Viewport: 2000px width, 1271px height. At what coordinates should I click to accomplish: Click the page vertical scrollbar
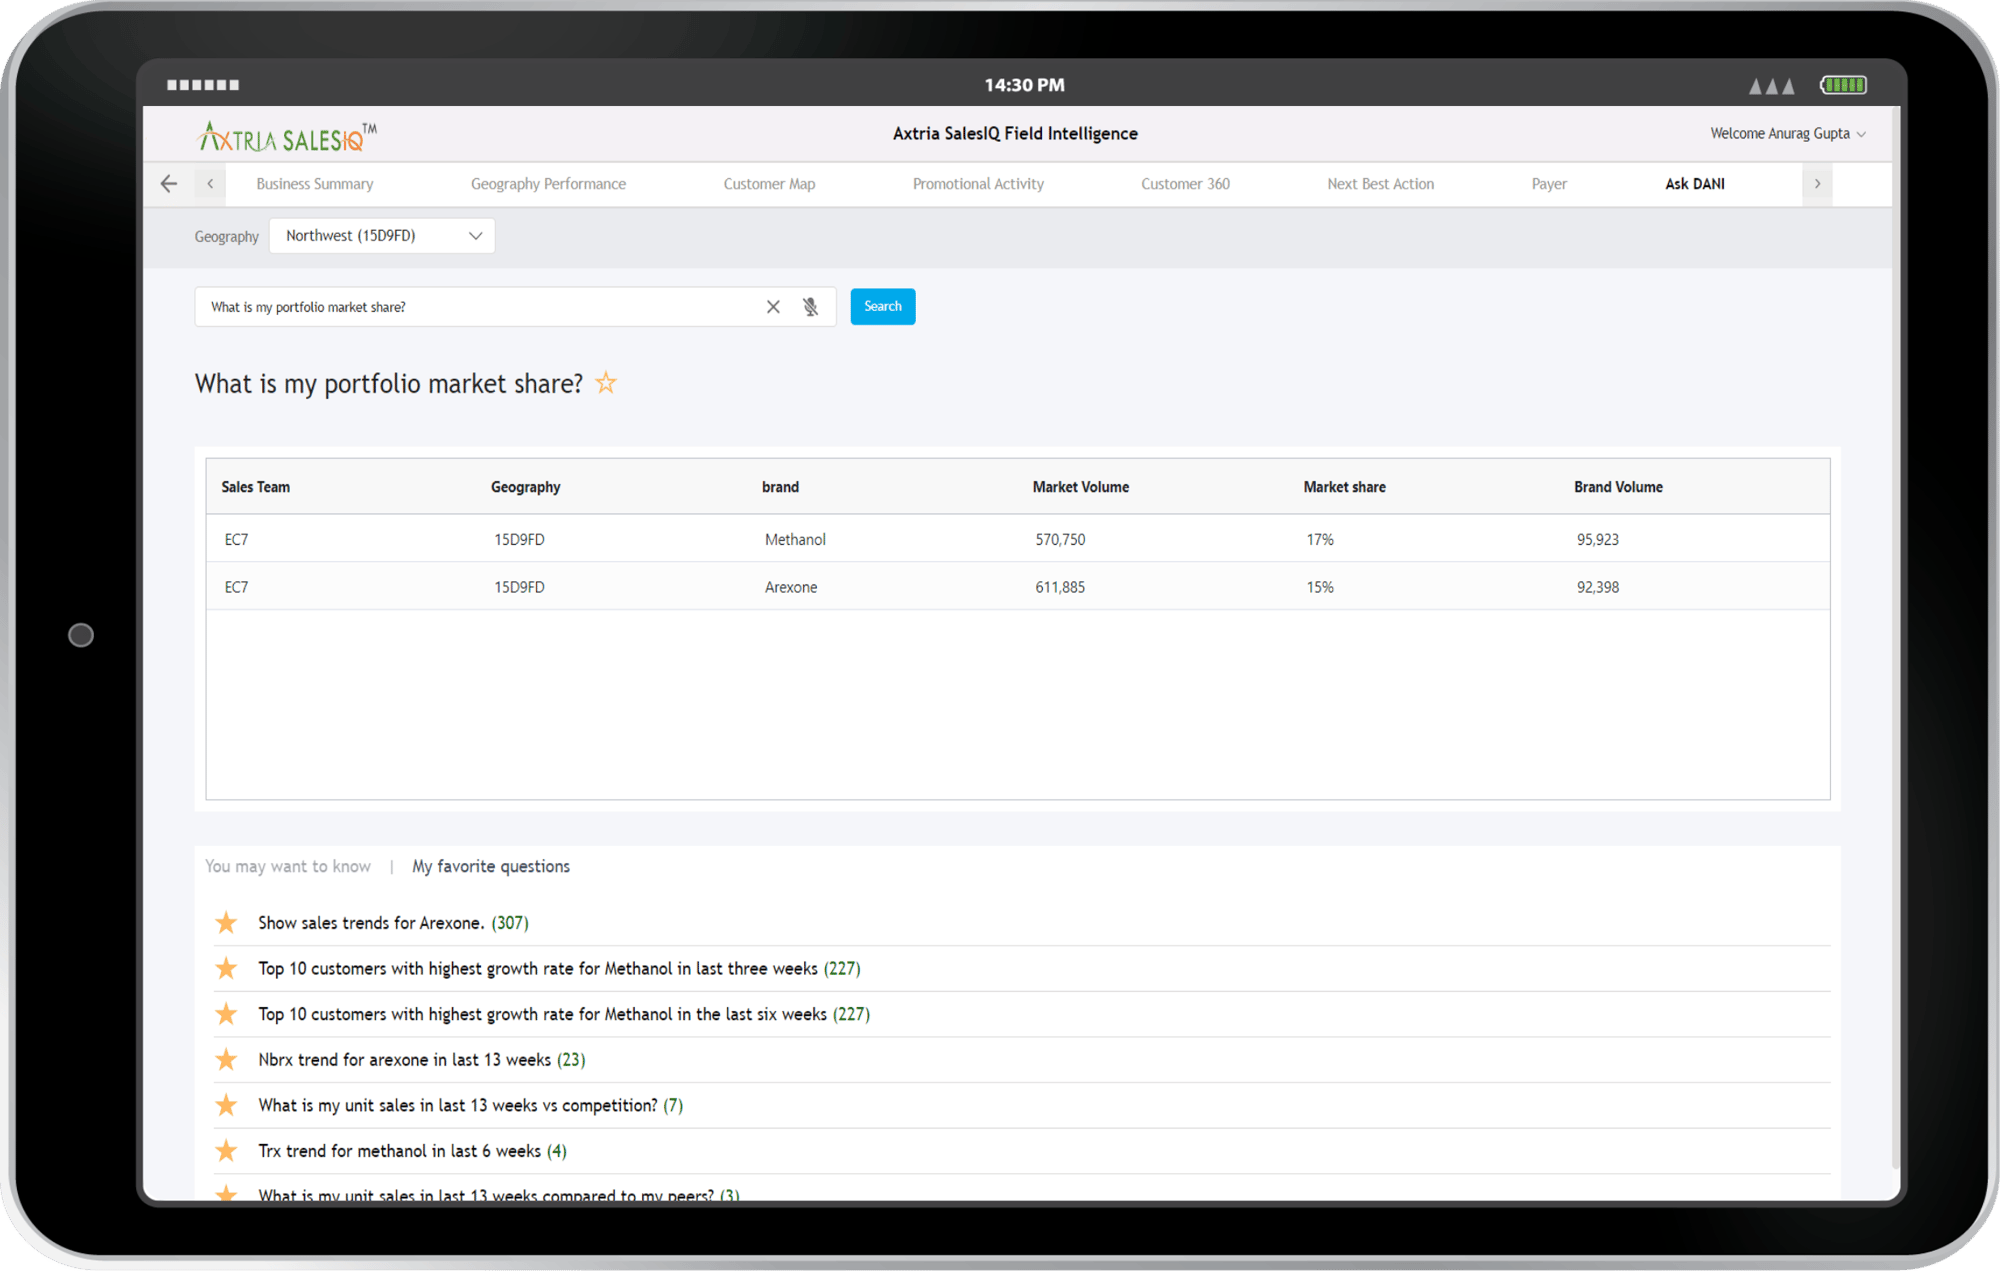[1896, 640]
